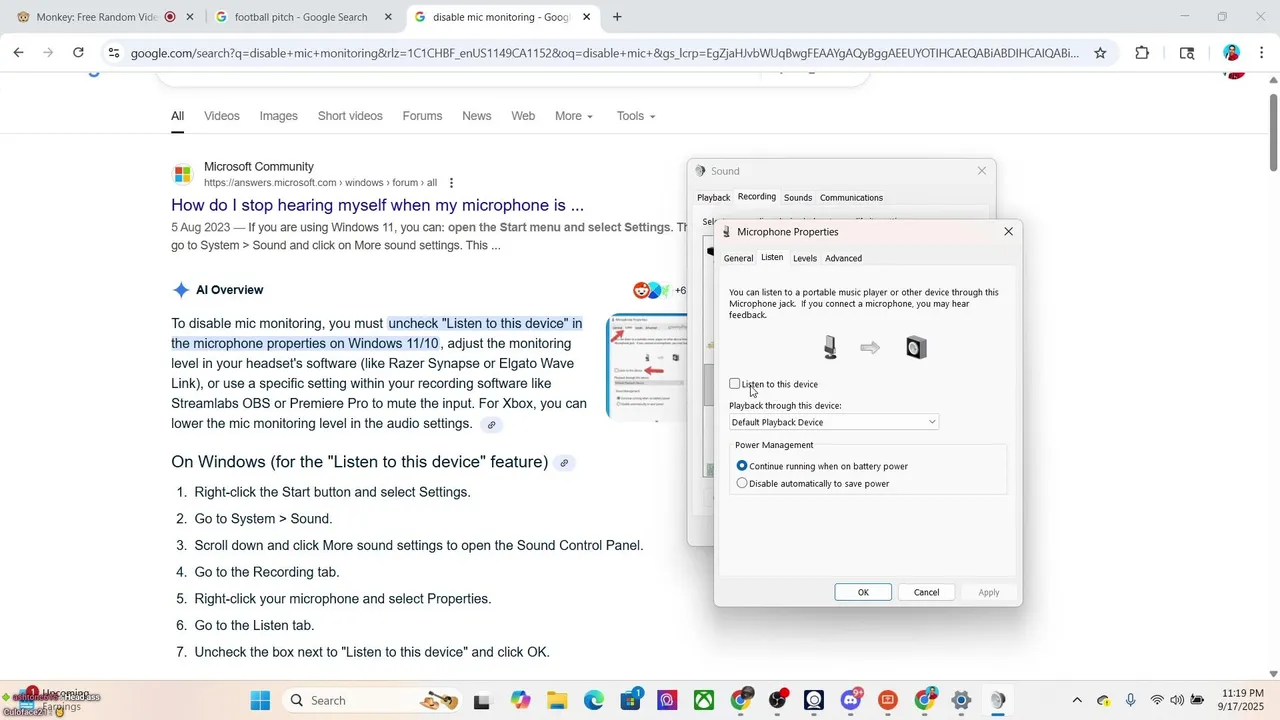Close the Sound window

pos(981,171)
